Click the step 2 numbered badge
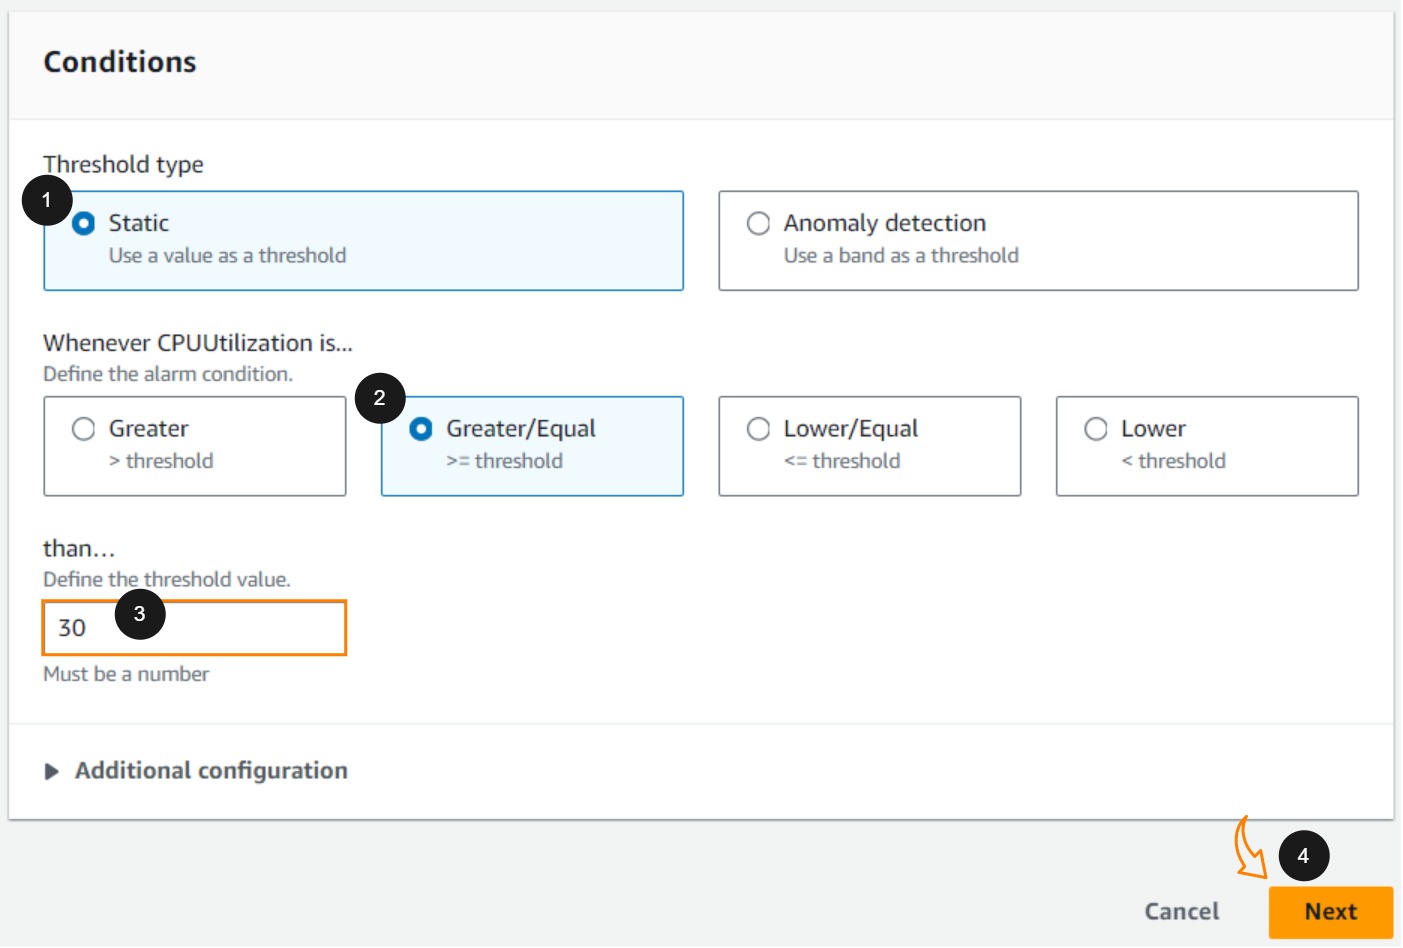Image resolution: width=1403 pixels, height=948 pixels. click(380, 398)
